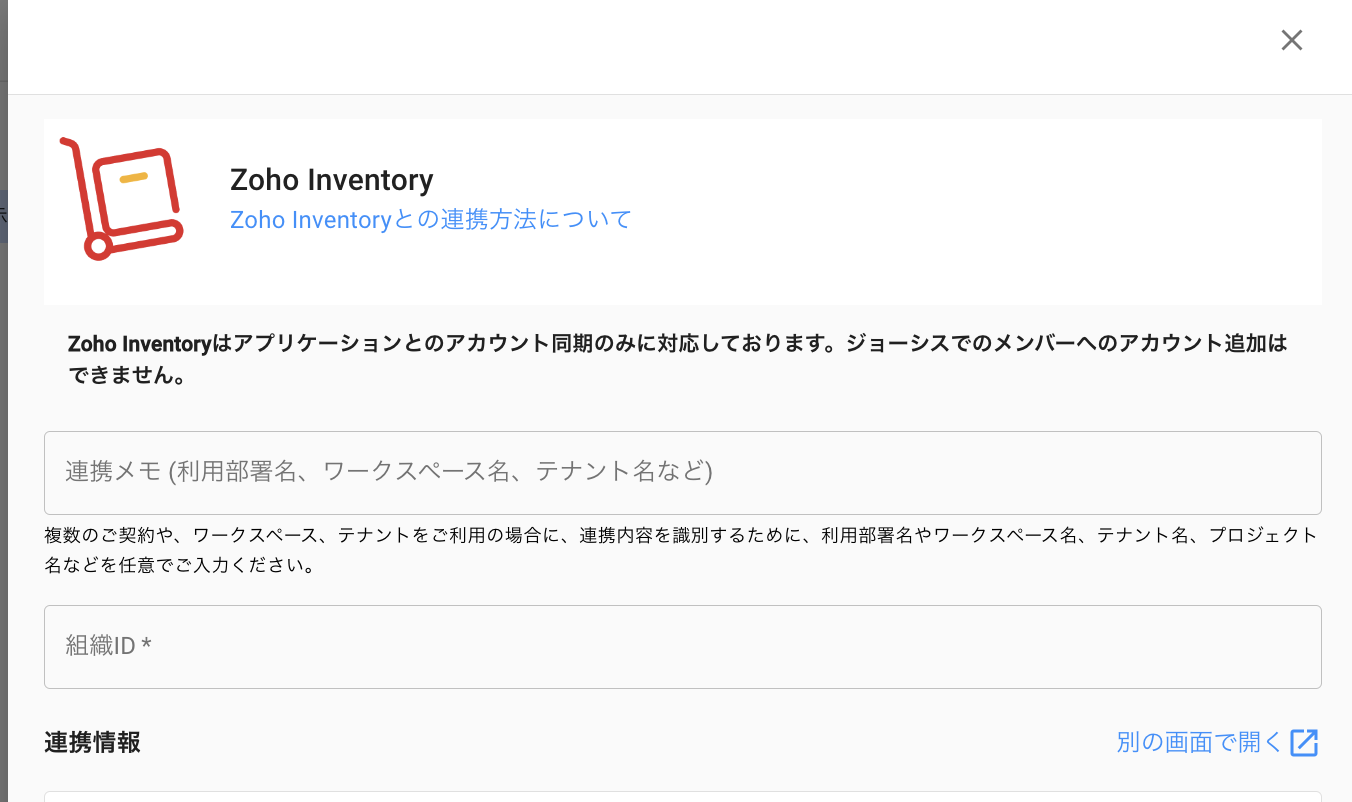Click the red hand-cart Zoho Inventory logo
Image resolution: width=1352 pixels, height=802 pixels.
point(121,199)
